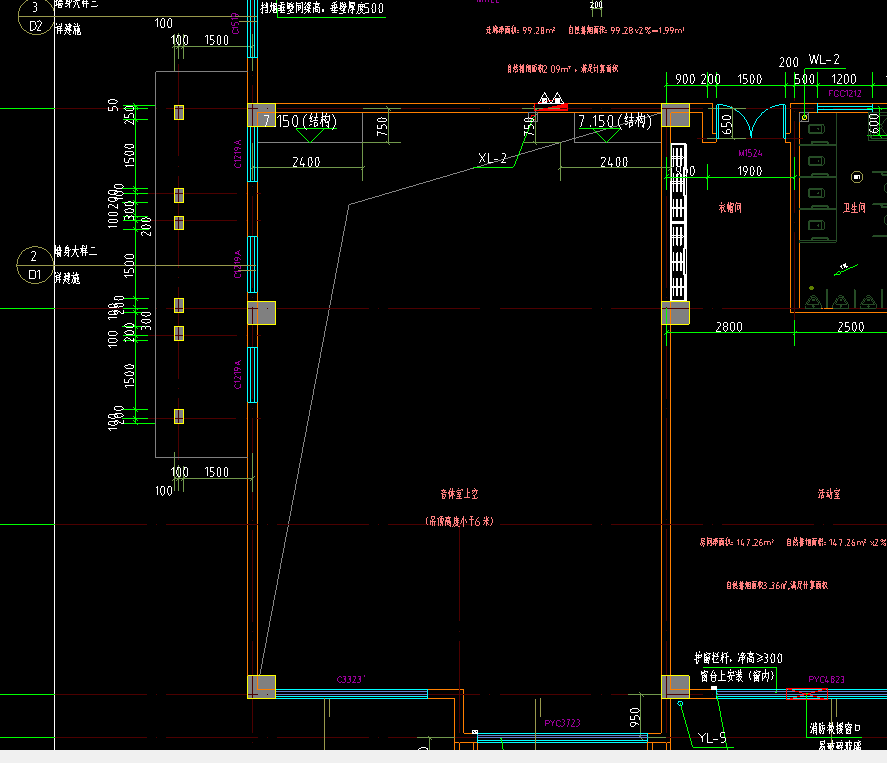Pick the 挡烟垂壁 thickness 500 note
Screen dimensions: 887x763
(x=322, y=8)
